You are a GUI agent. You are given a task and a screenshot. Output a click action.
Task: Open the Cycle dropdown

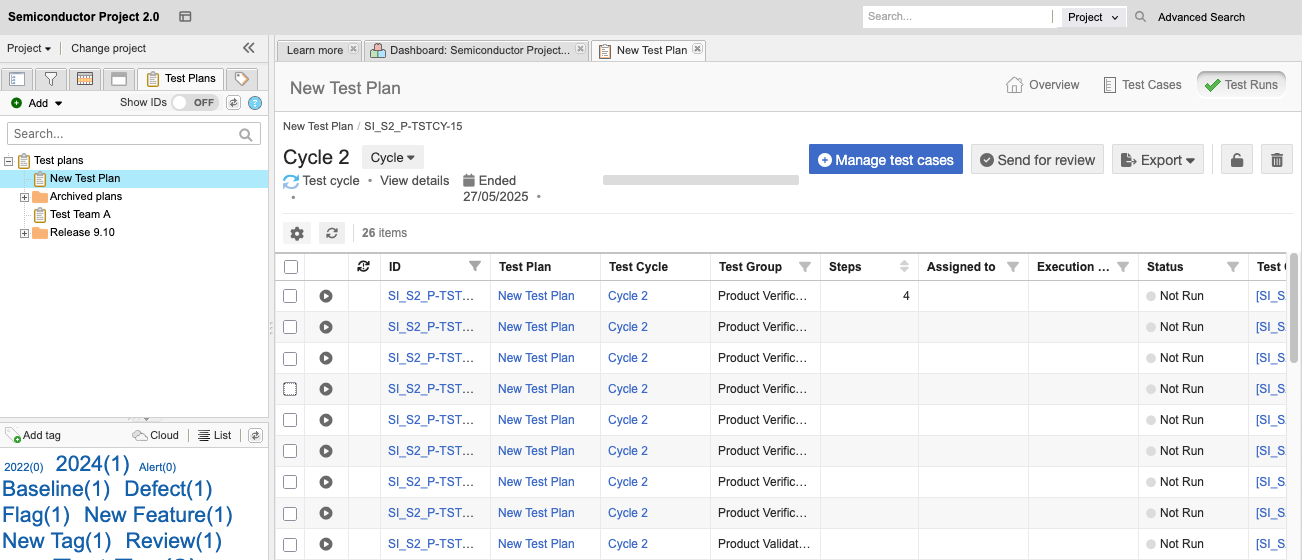click(x=392, y=158)
